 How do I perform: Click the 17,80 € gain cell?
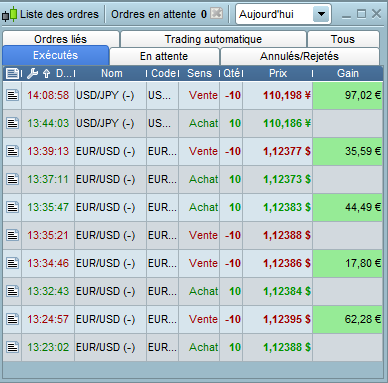pos(347,263)
